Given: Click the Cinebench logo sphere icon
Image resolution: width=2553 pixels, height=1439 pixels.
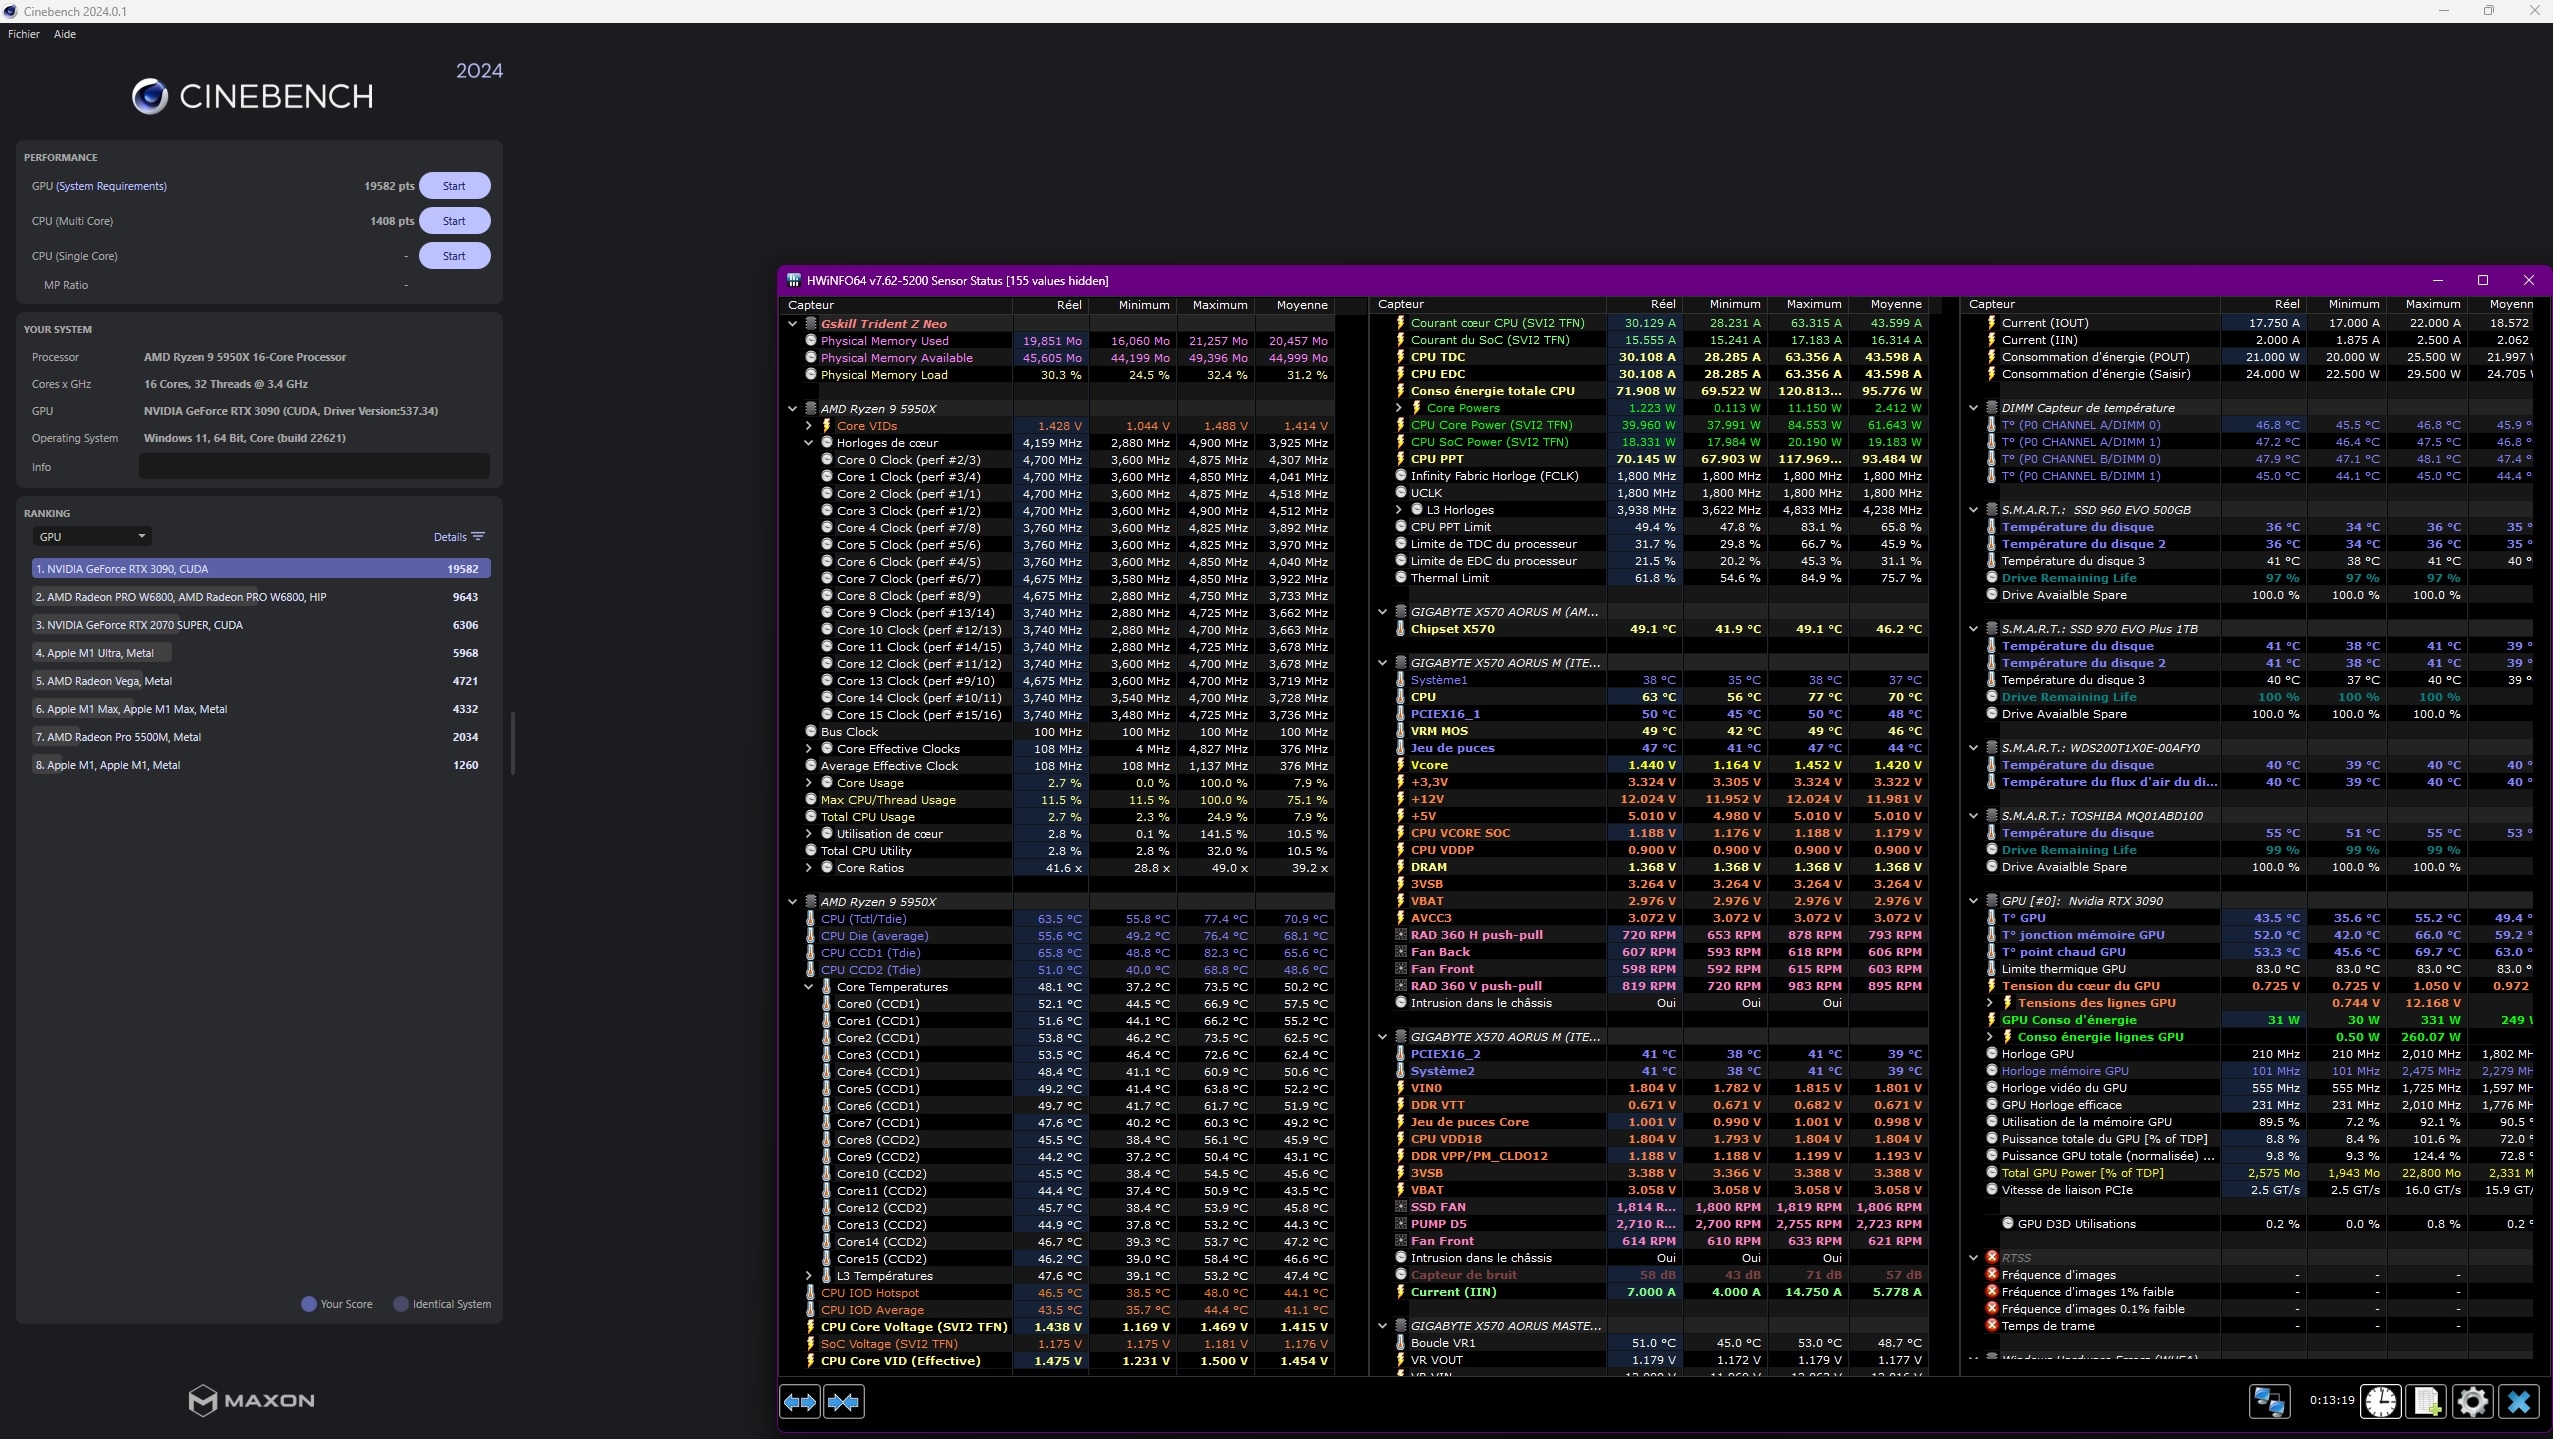Looking at the screenshot, I should click(x=150, y=96).
